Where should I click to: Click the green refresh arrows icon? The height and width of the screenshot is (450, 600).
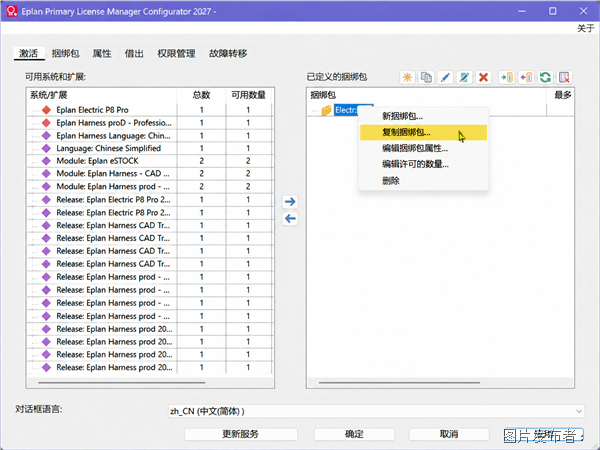[x=545, y=77]
